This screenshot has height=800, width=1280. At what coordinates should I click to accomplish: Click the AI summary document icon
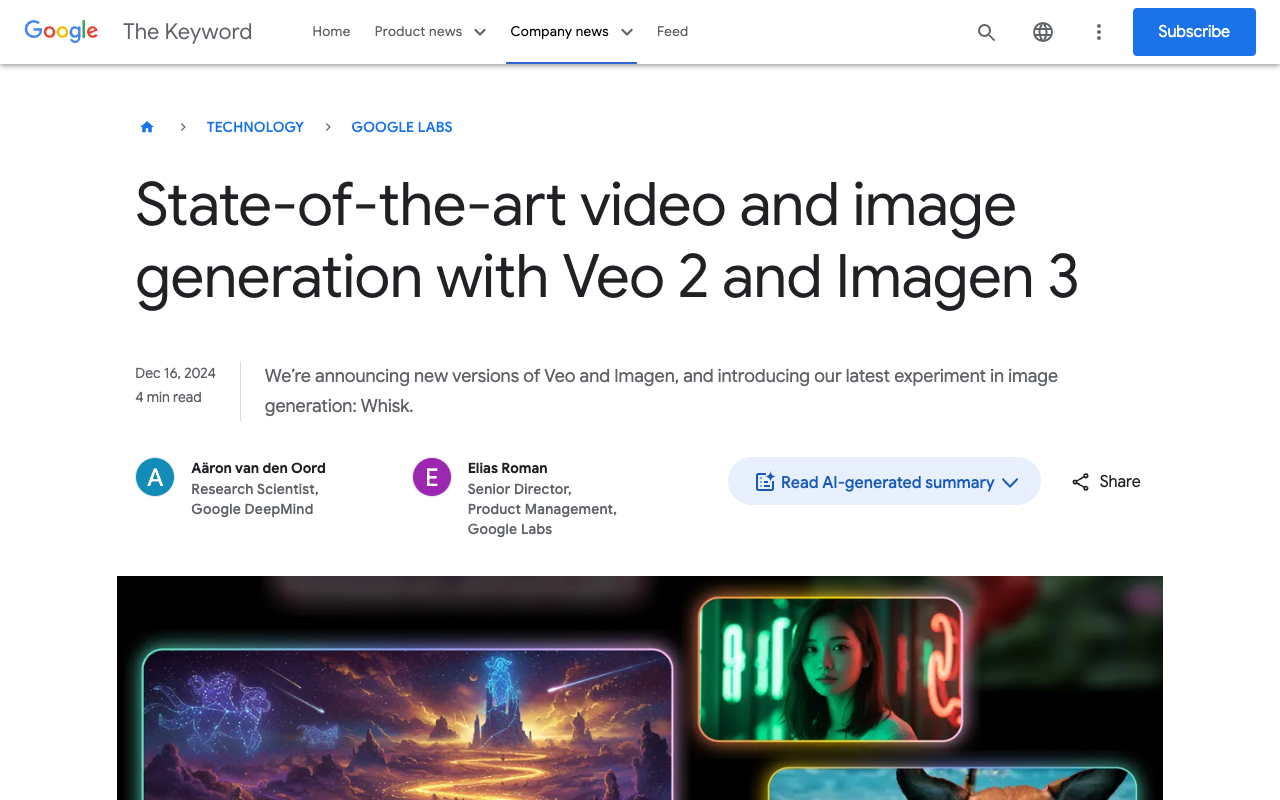click(764, 481)
